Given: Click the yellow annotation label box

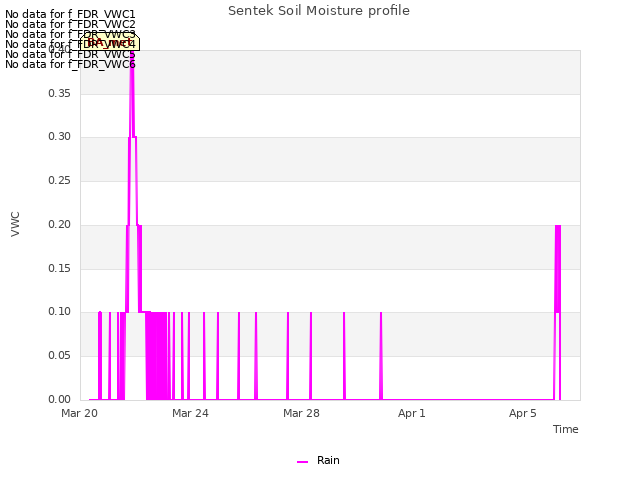Looking at the screenshot, I should [x=109, y=42].
